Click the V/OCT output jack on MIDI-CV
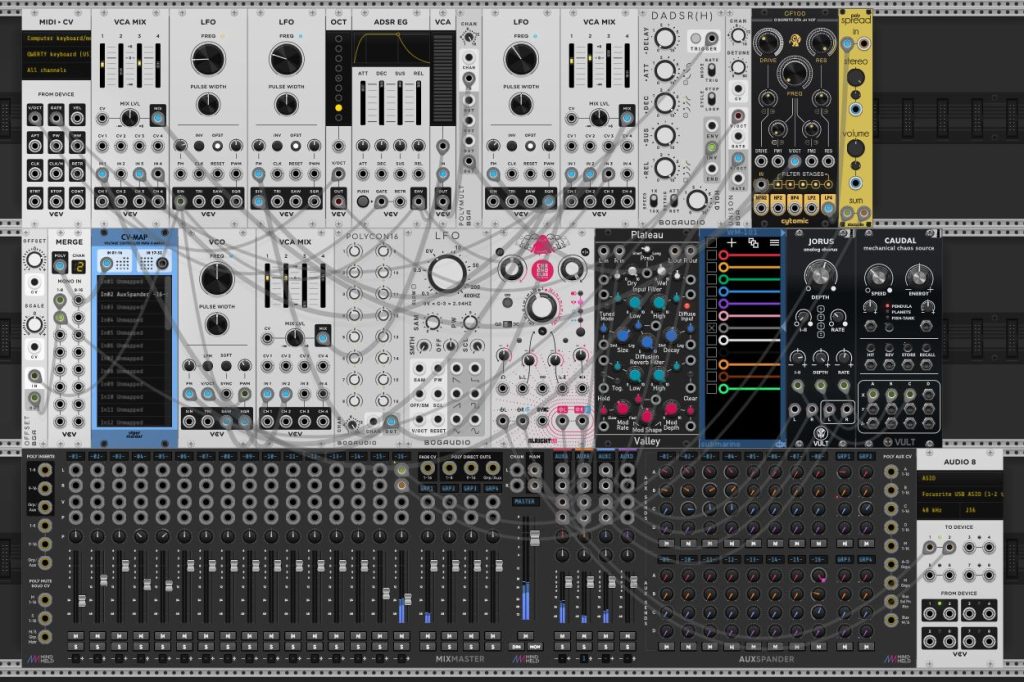 click(35, 118)
